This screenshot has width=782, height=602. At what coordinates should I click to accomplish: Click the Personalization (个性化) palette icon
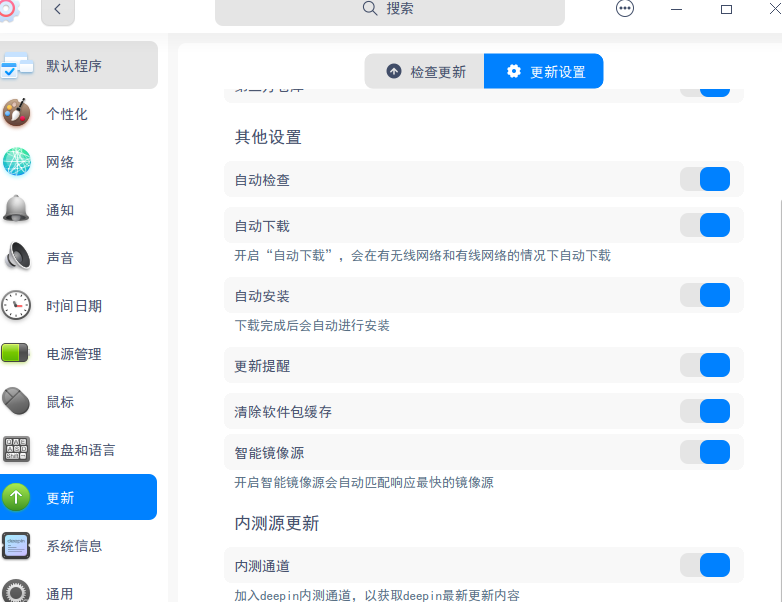[x=16, y=113]
